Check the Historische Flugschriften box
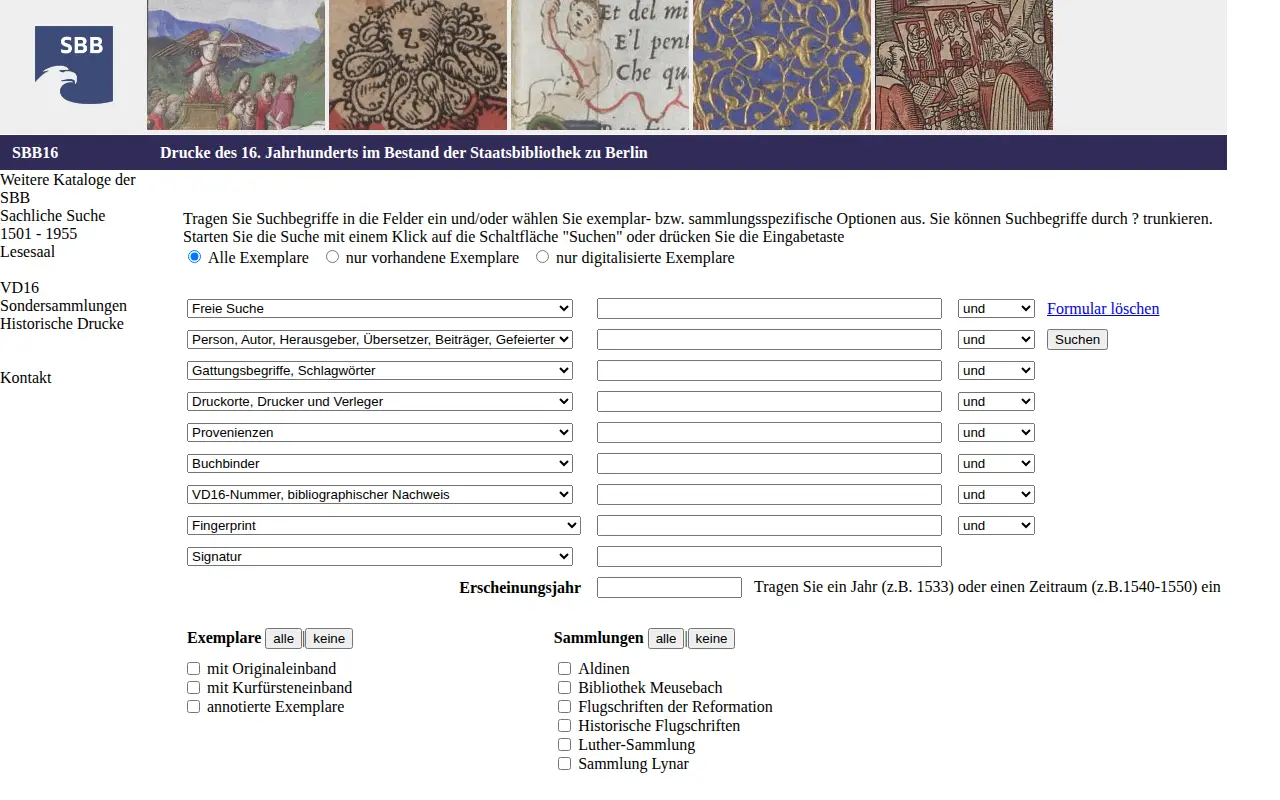Screen dimensions: 1280x800 [565, 726]
